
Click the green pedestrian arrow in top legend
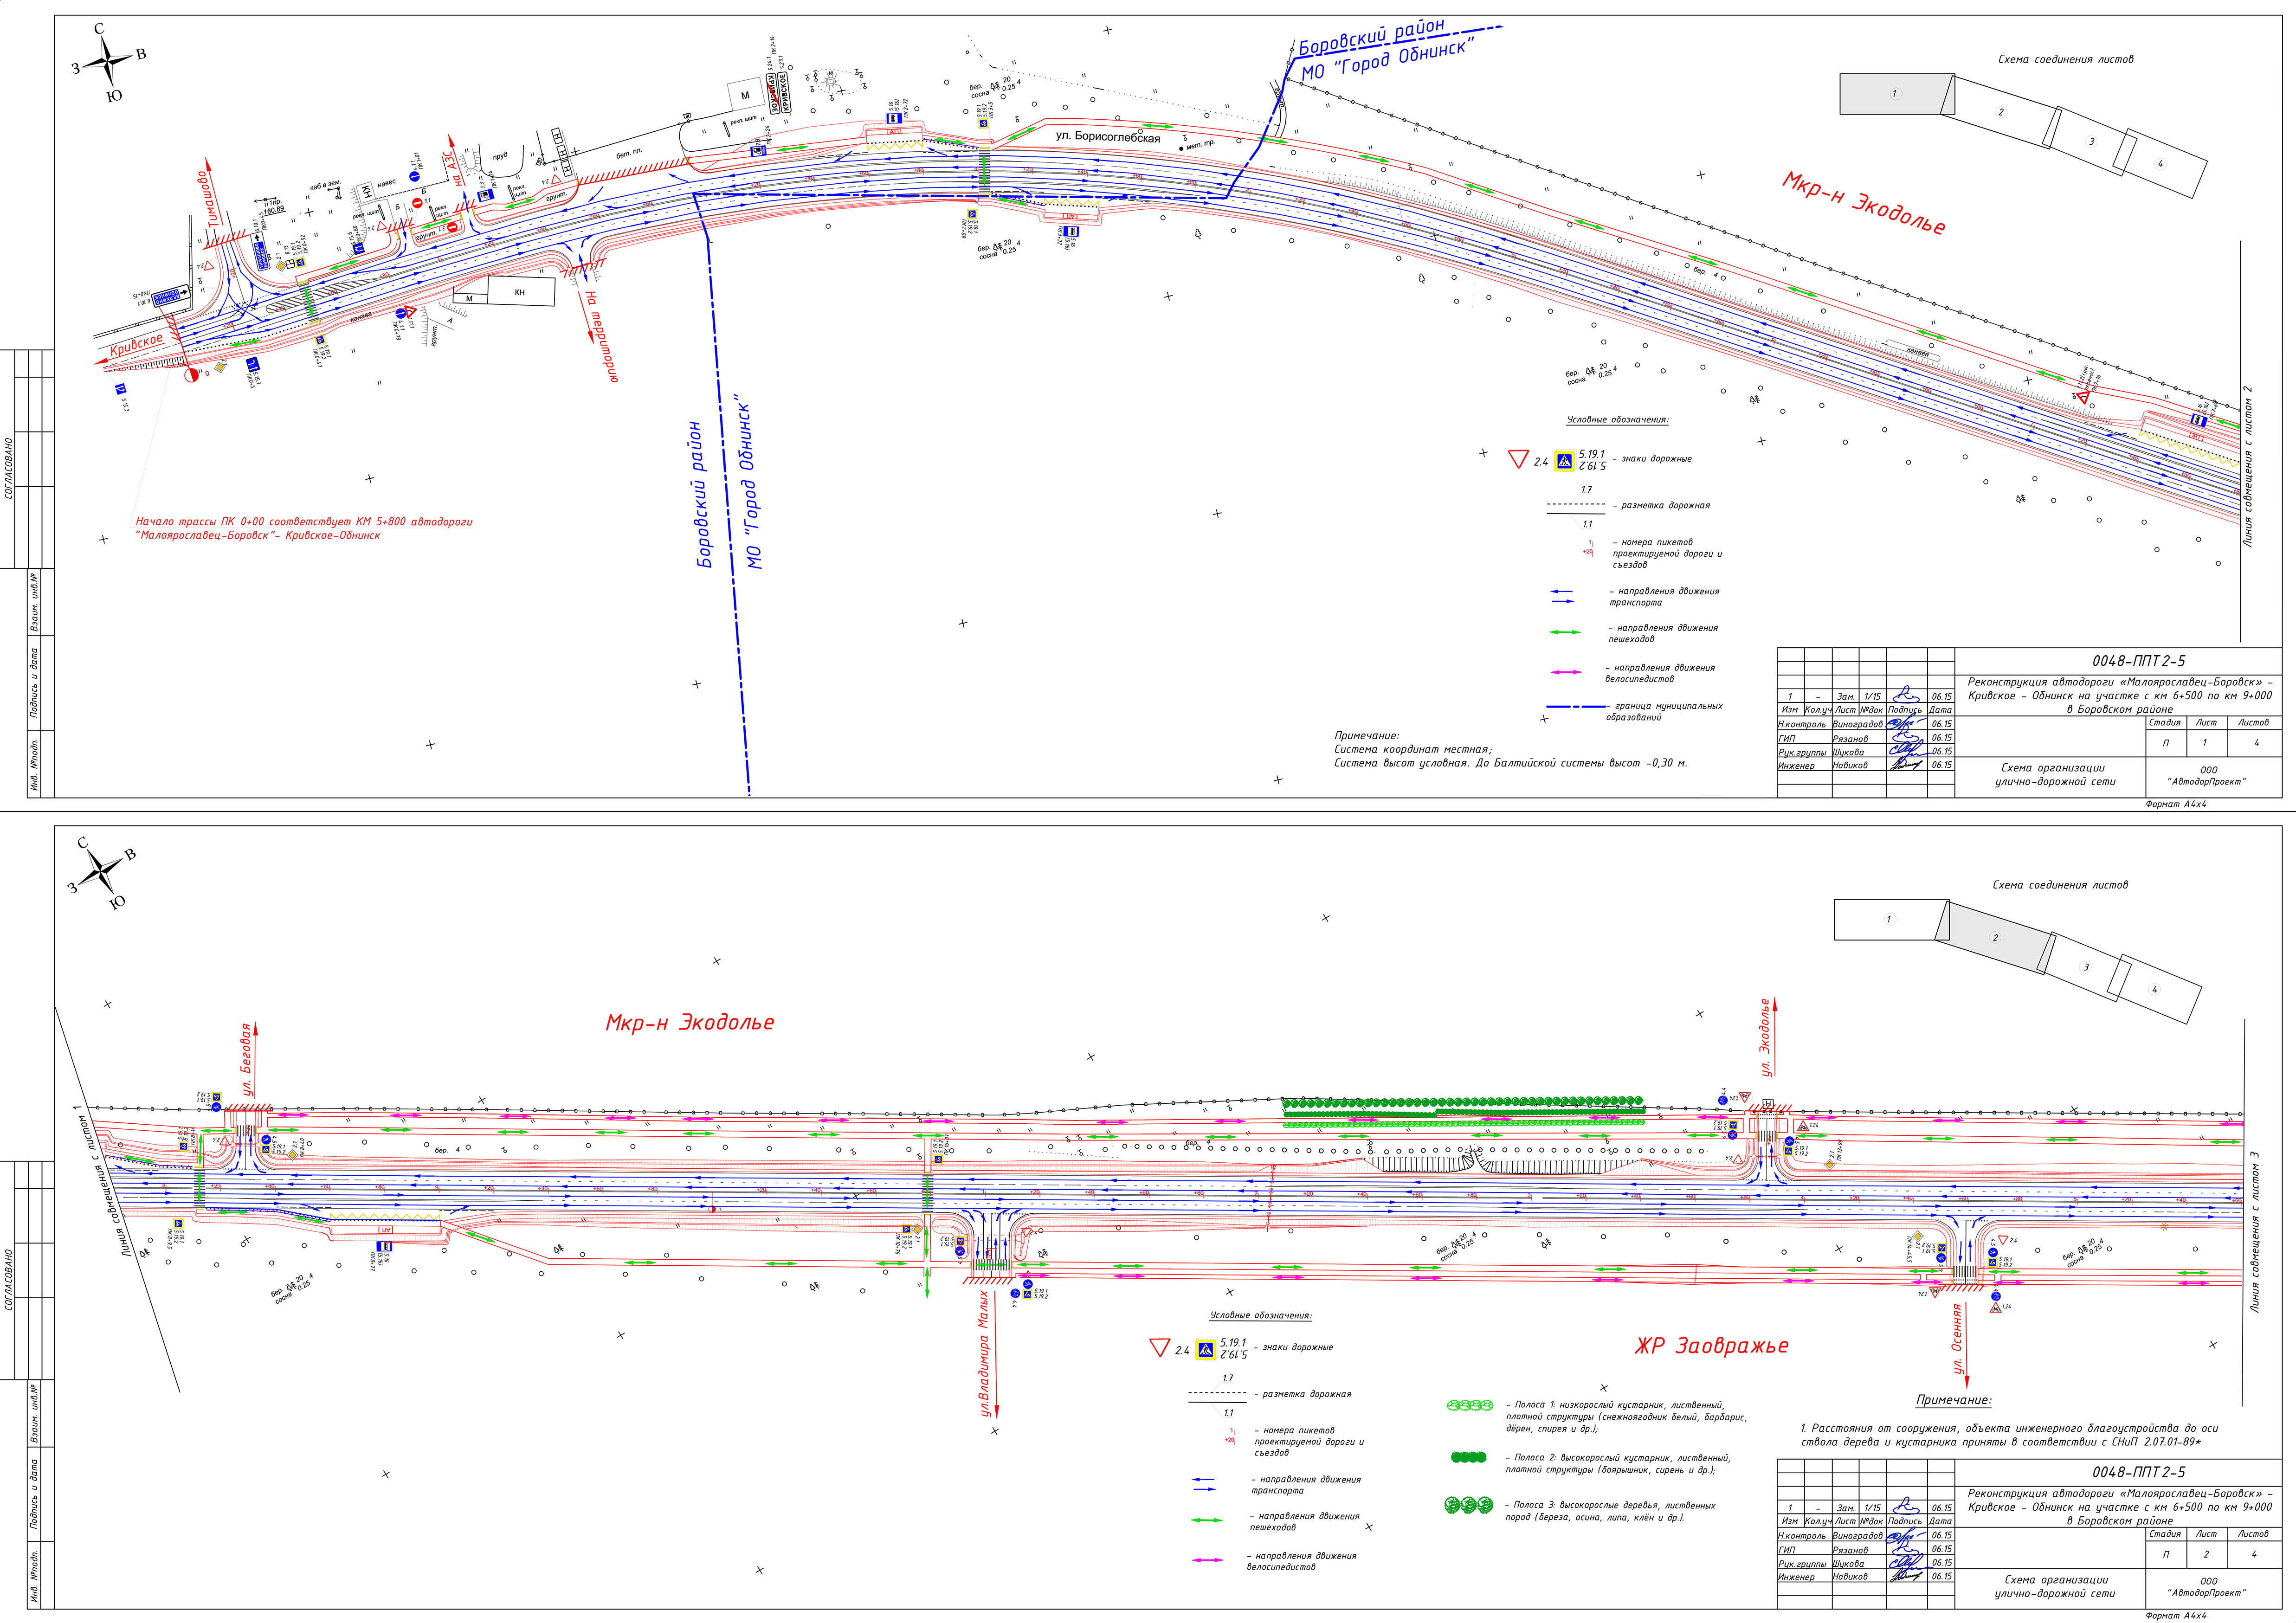pyautogui.click(x=1565, y=632)
